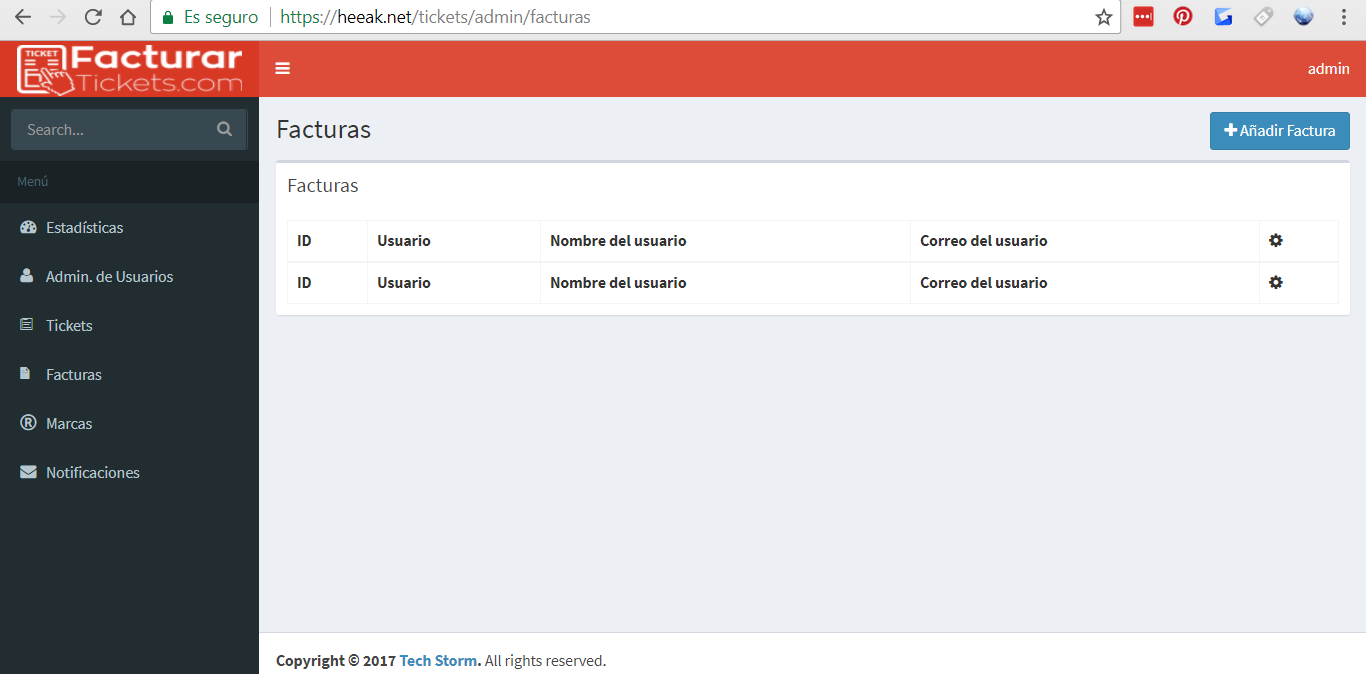This screenshot has width=1366, height=674.
Task: Reload the page in browser
Action: point(93,17)
